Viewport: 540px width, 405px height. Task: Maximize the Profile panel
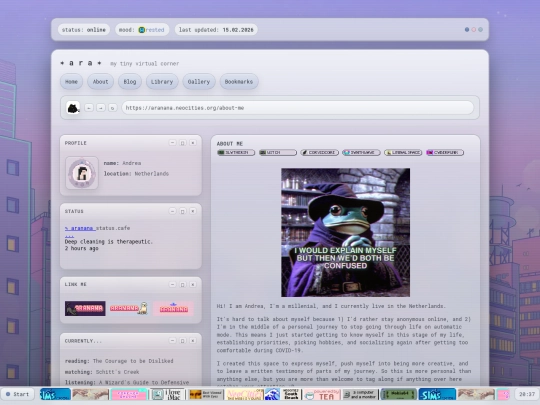click(183, 143)
